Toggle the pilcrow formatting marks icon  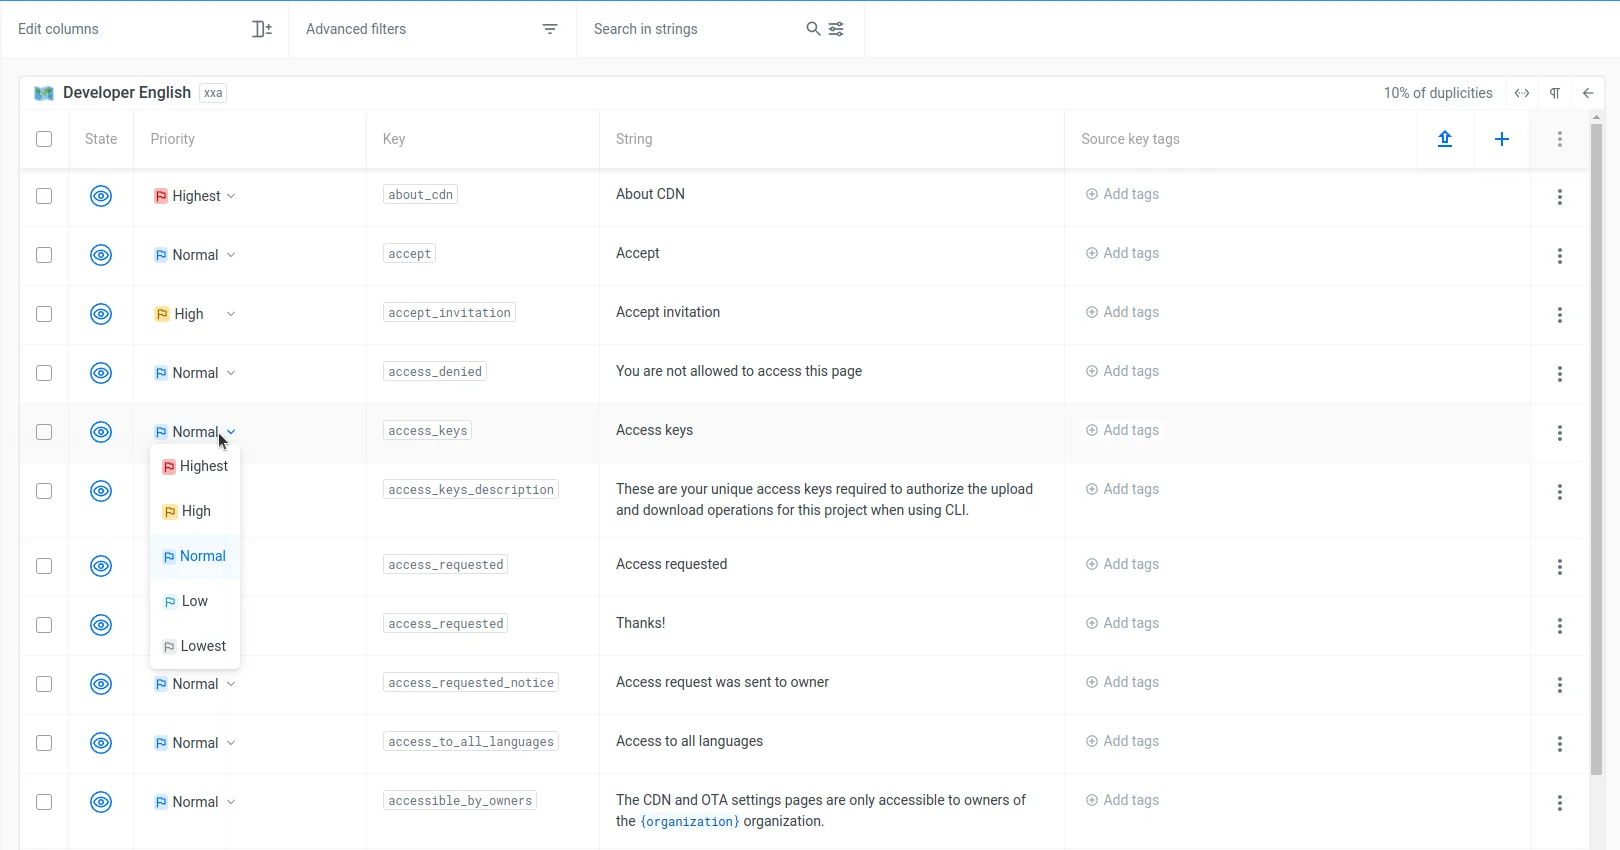click(x=1554, y=93)
